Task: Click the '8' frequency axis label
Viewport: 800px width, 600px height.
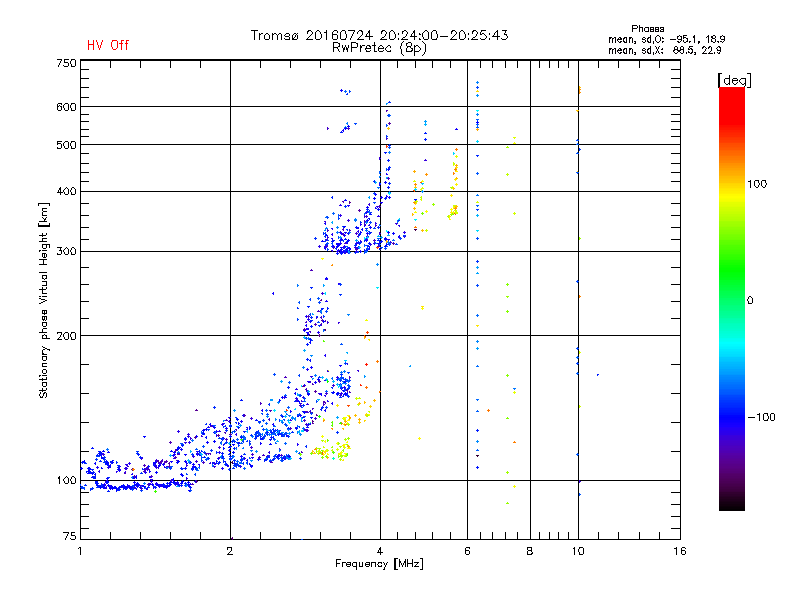Action: coord(530,551)
